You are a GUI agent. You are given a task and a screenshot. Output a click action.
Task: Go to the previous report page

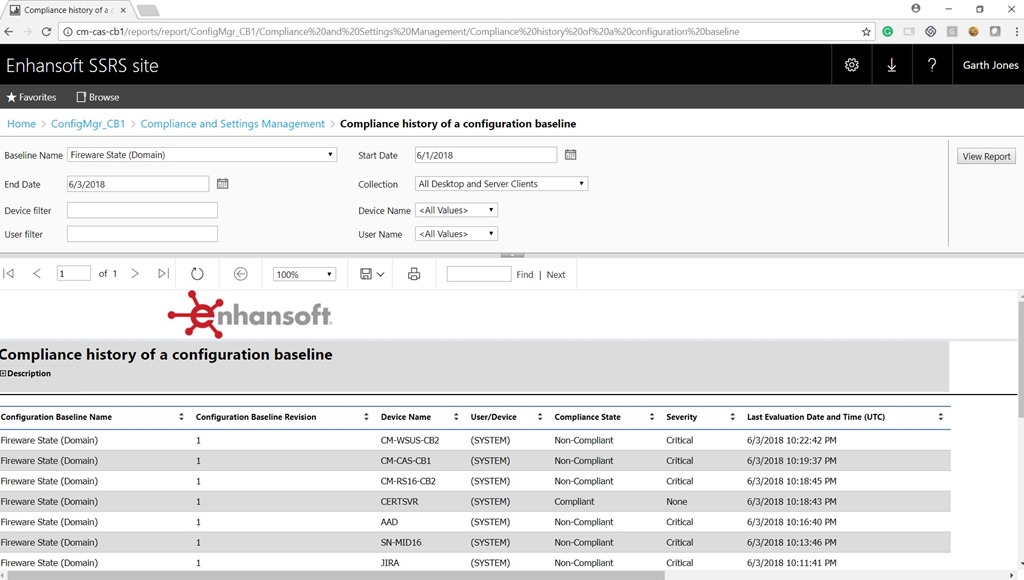point(37,274)
